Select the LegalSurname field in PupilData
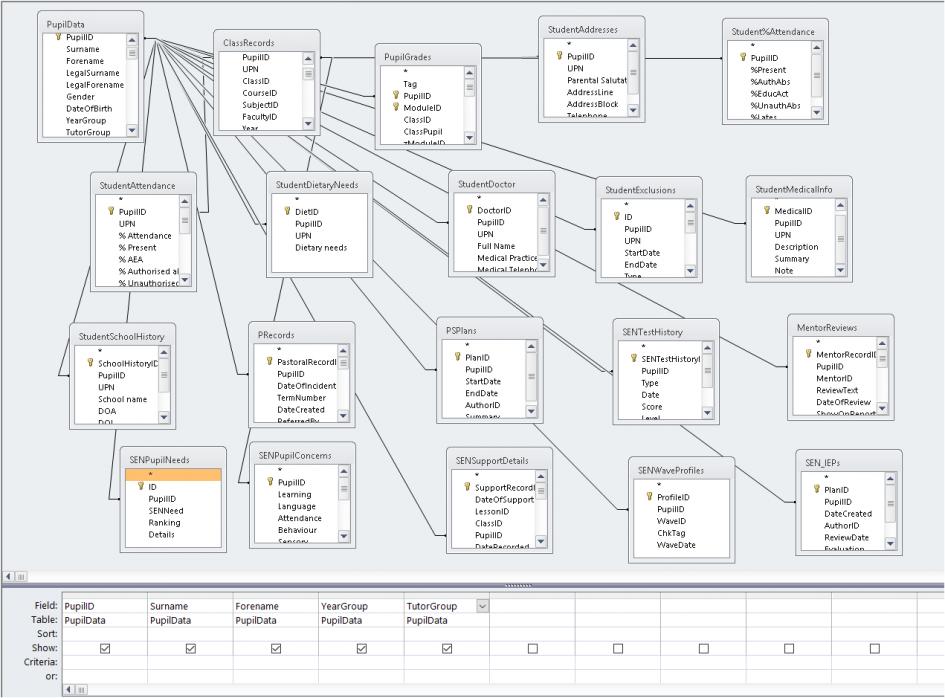 pos(93,73)
